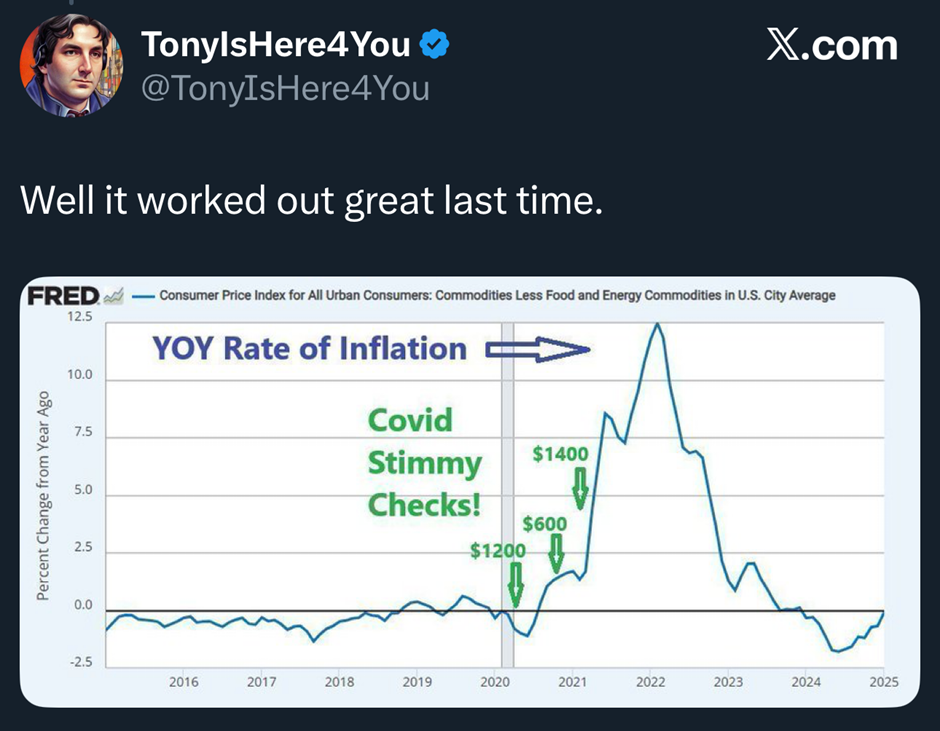Click the green arrow under $1200
The image size is (940, 731).
tap(515, 583)
